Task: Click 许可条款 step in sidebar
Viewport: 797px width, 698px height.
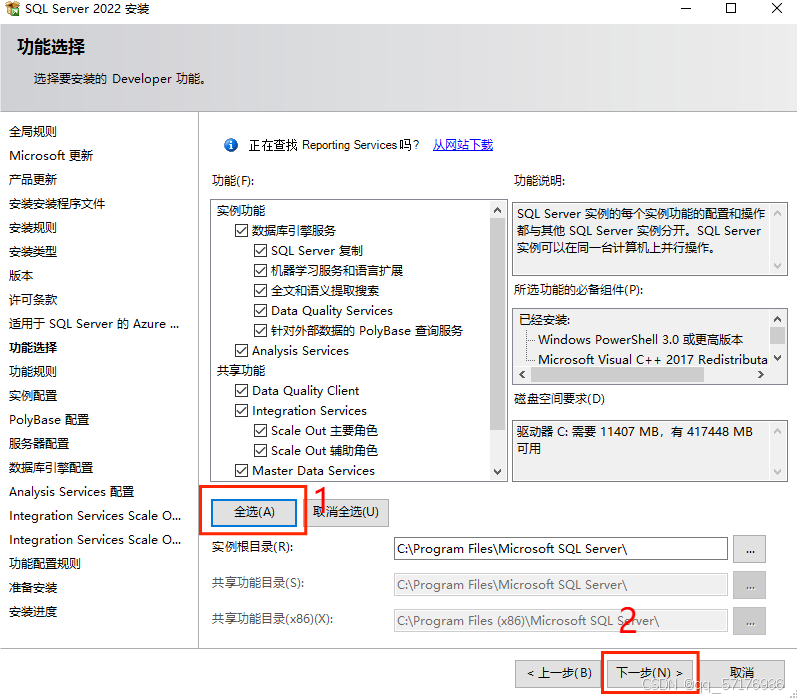Action: click(x=33, y=299)
